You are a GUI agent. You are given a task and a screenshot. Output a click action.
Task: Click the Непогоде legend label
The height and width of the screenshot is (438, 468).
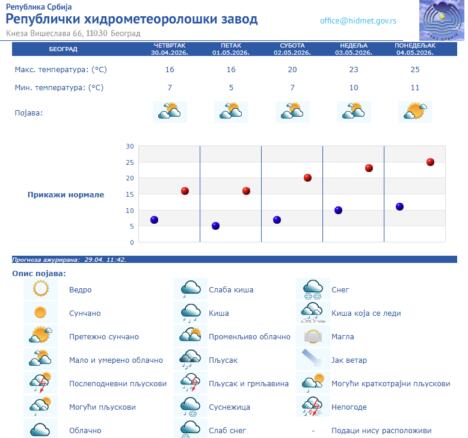[x=349, y=407]
